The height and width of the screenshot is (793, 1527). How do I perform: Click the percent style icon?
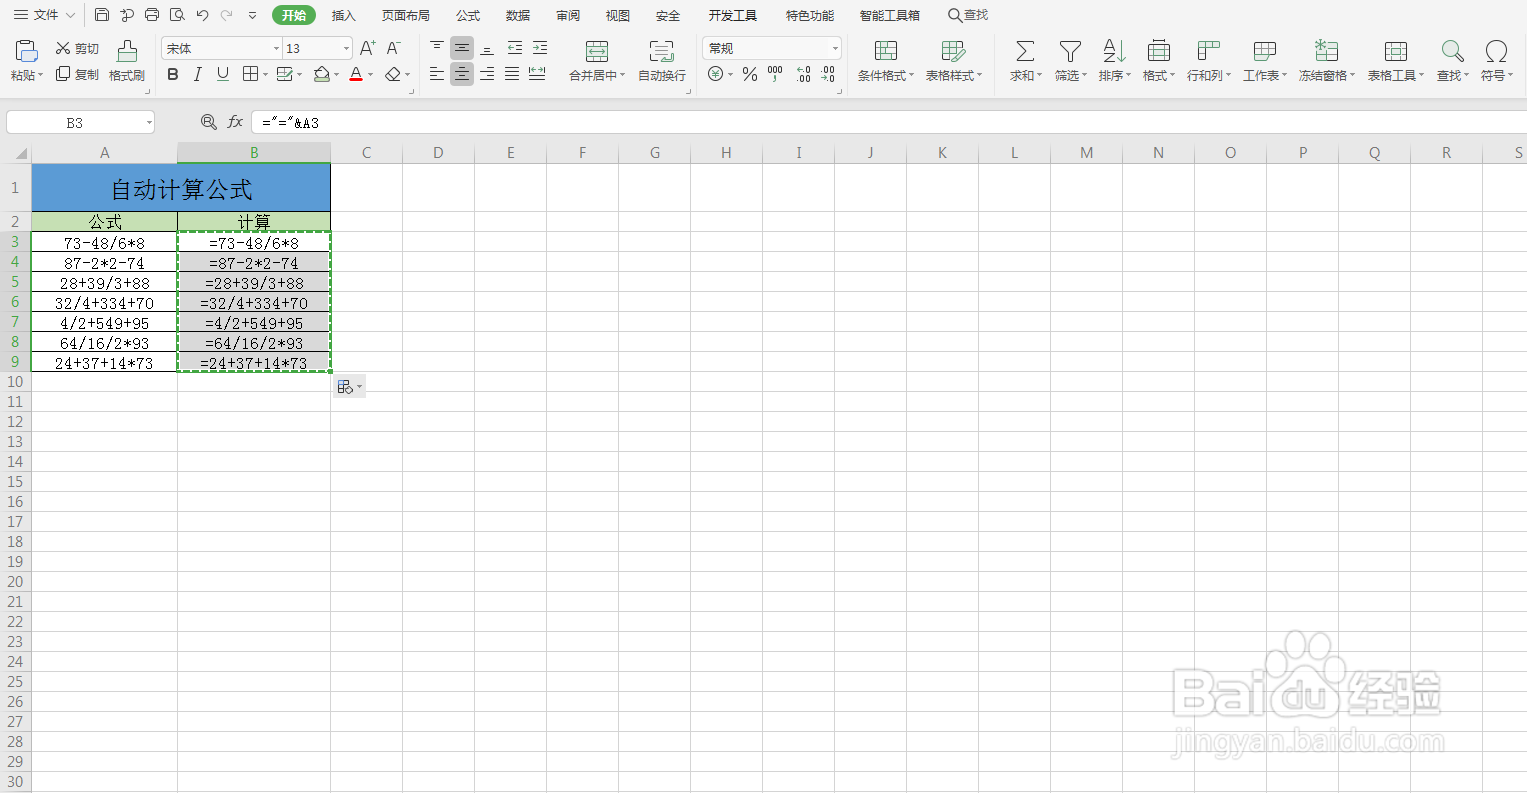pyautogui.click(x=750, y=74)
